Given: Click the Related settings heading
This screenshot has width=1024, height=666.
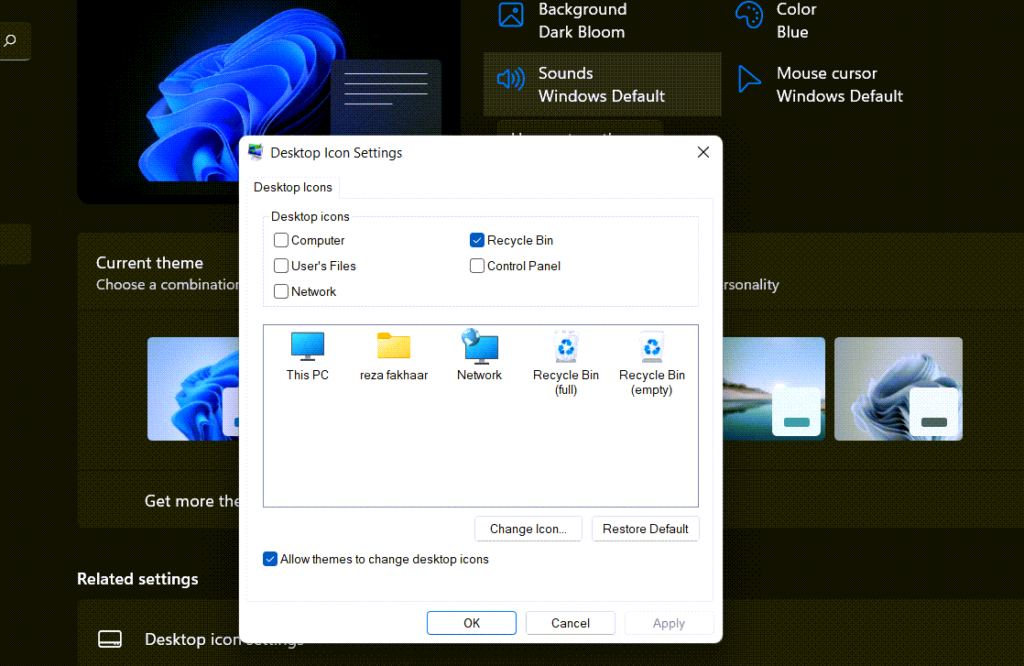Looking at the screenshot, I should click(x=138, y=579).
